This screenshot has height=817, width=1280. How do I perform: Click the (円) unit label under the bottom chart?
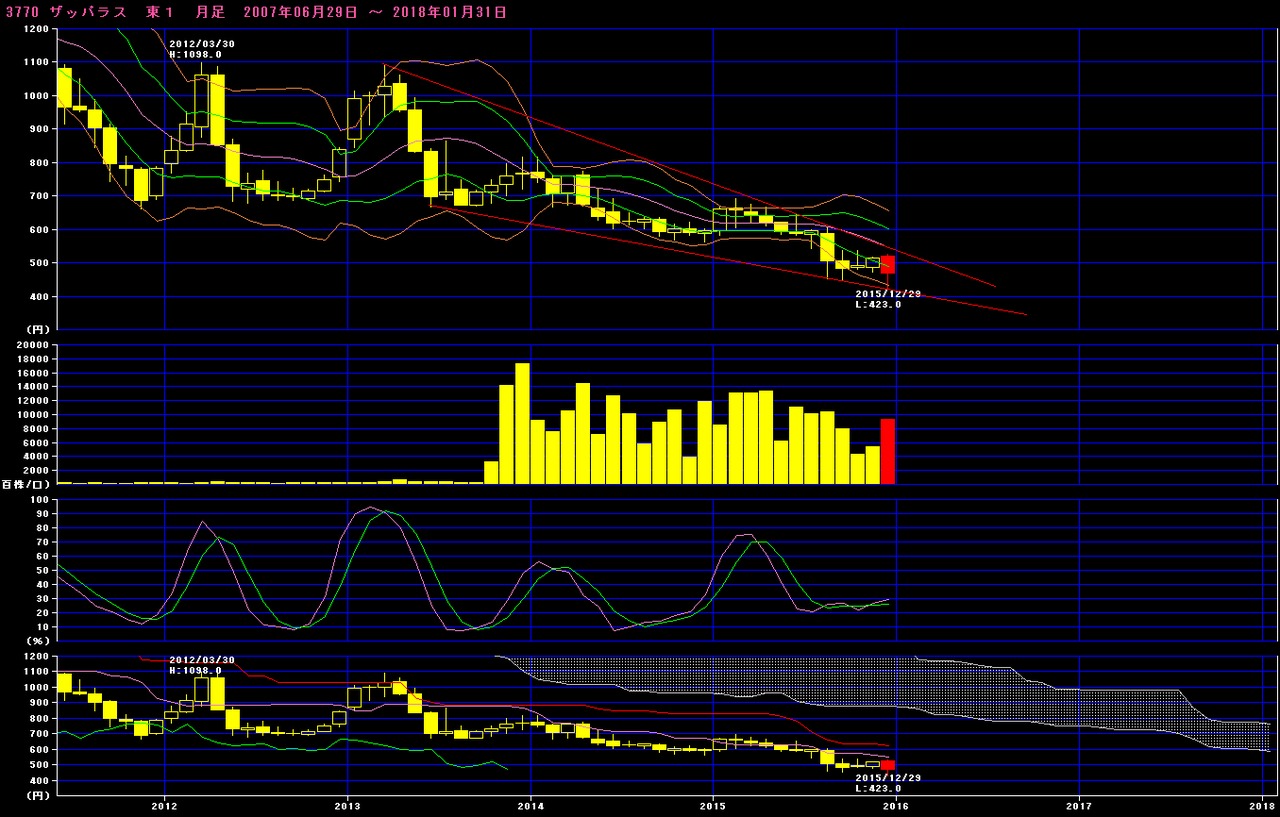click(x=36, y=795)
